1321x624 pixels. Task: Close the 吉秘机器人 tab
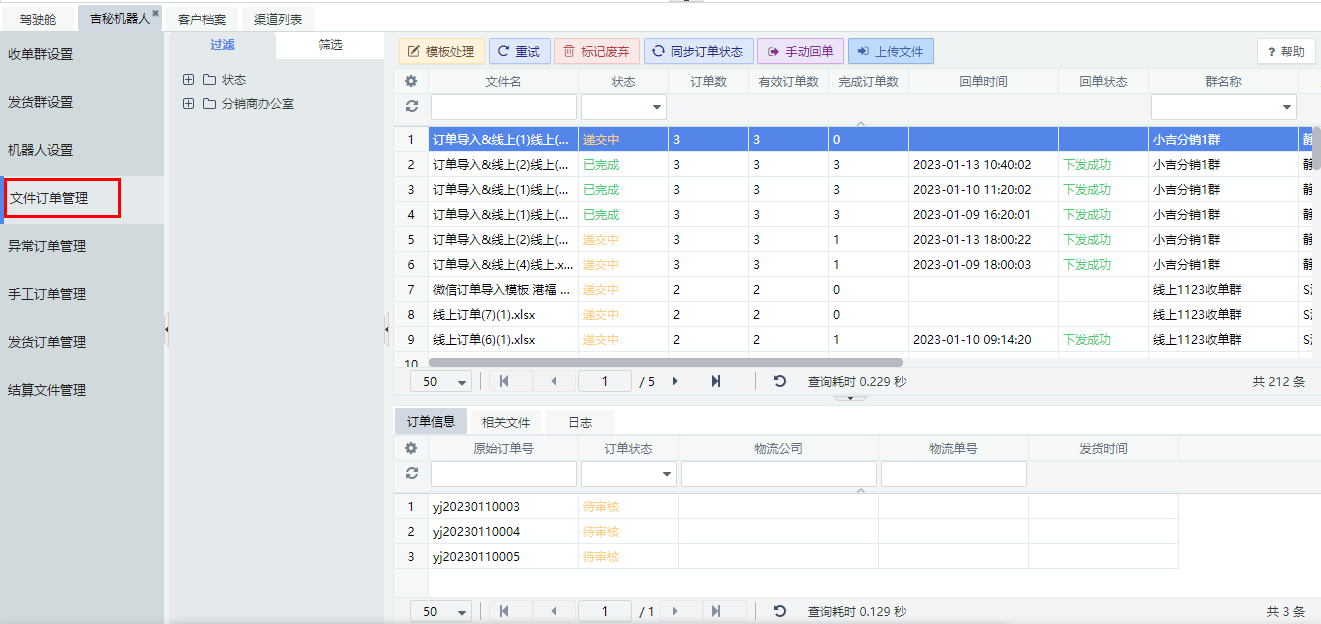pyautogui.click(x=156, y=13)
